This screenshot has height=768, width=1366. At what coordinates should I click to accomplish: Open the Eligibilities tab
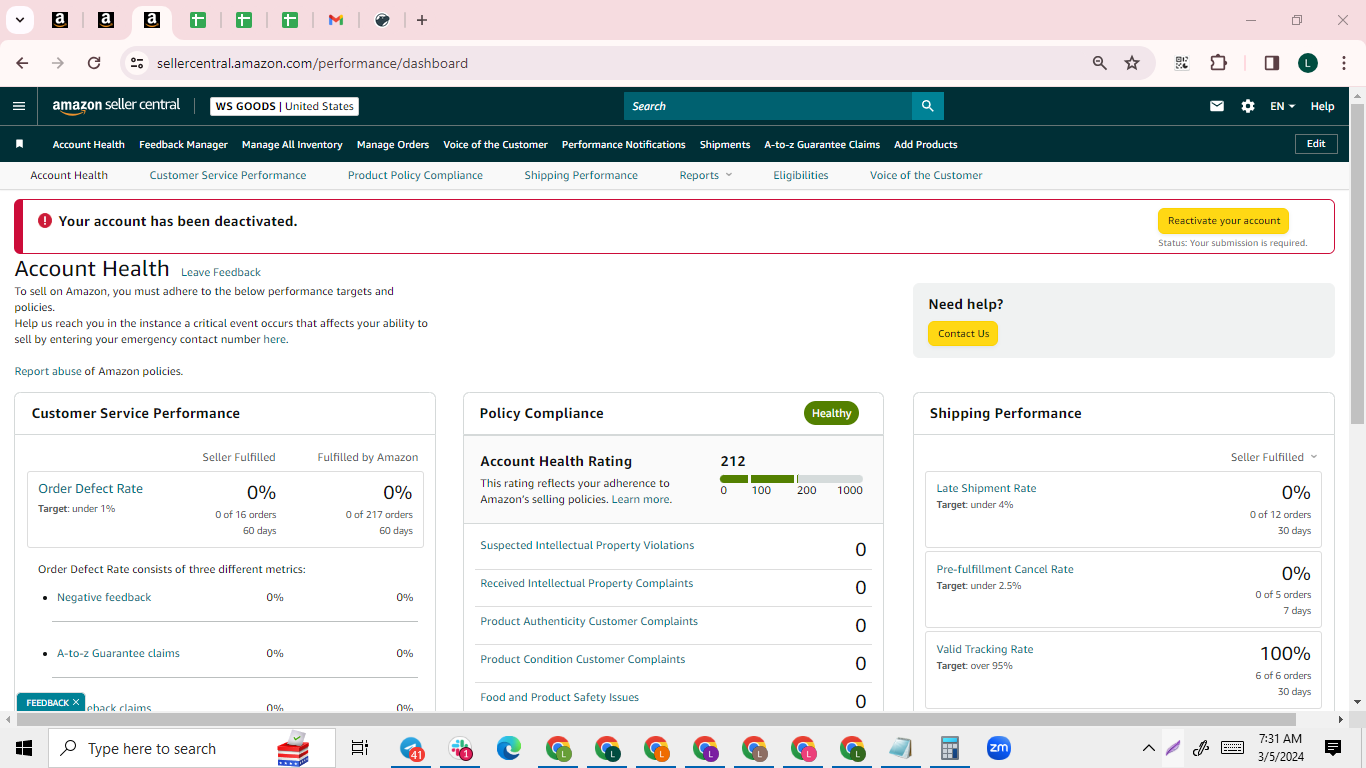801,175
